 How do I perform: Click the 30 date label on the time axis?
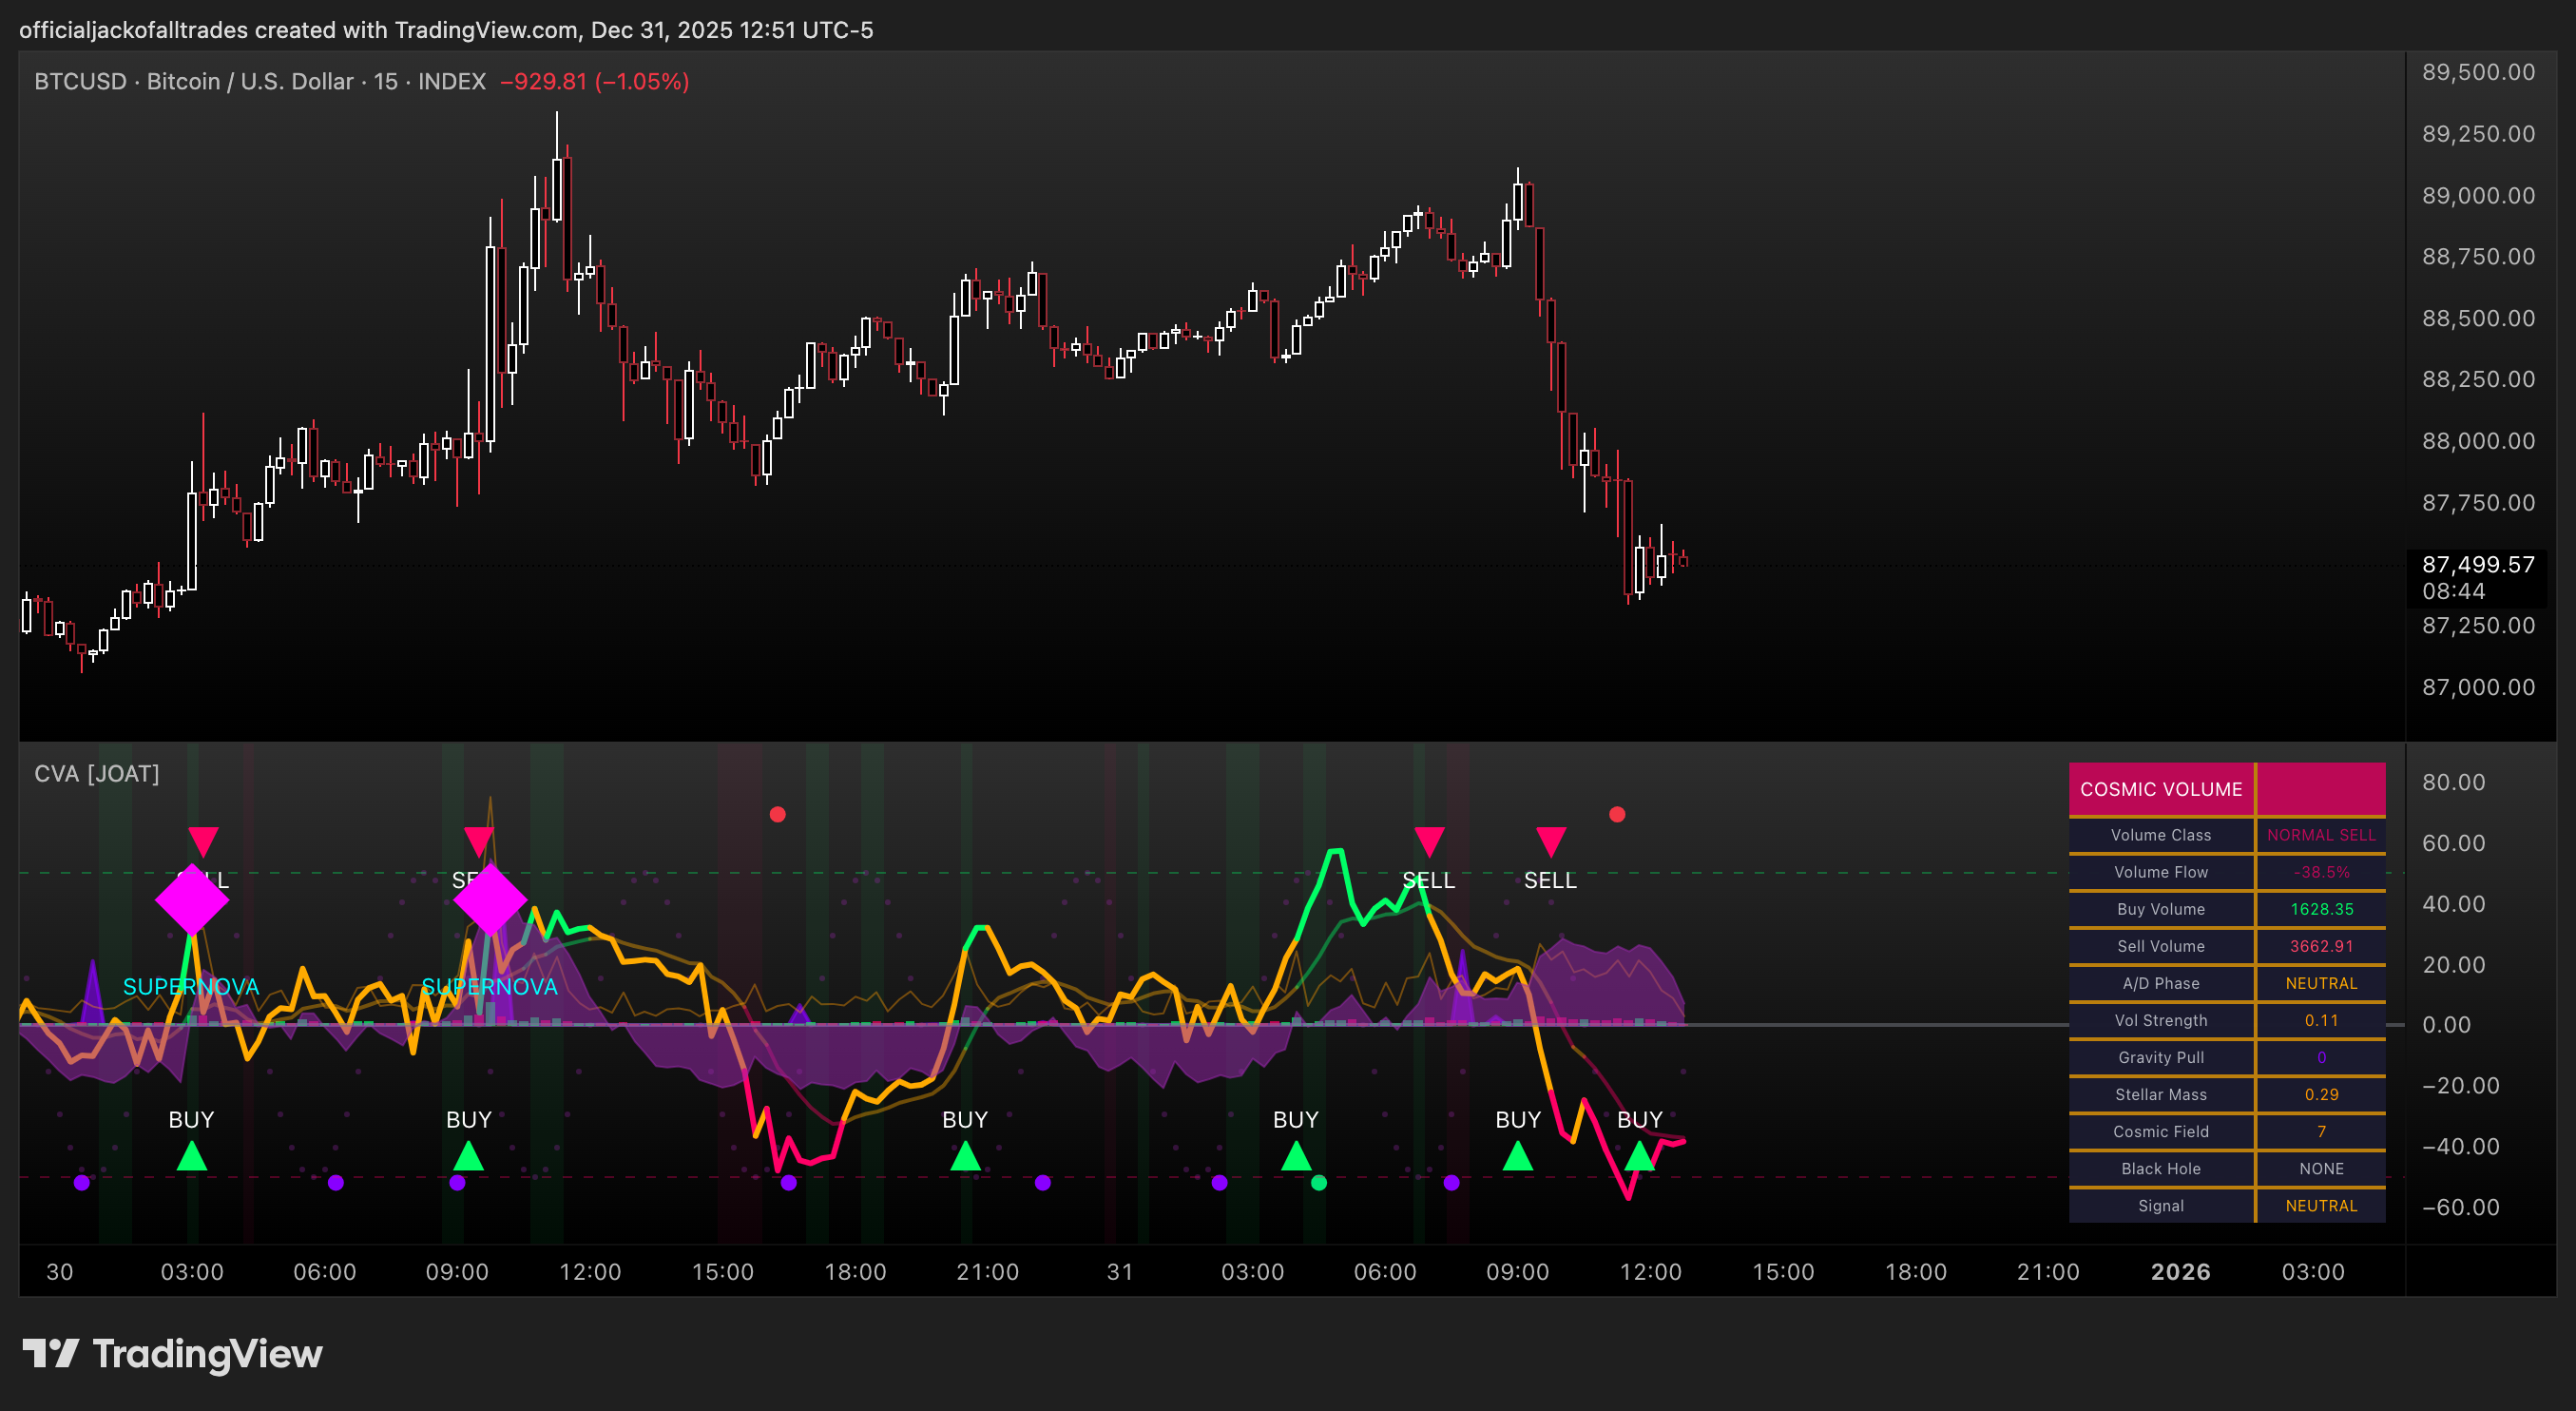pyautogui.click(x=60, y=1272)
